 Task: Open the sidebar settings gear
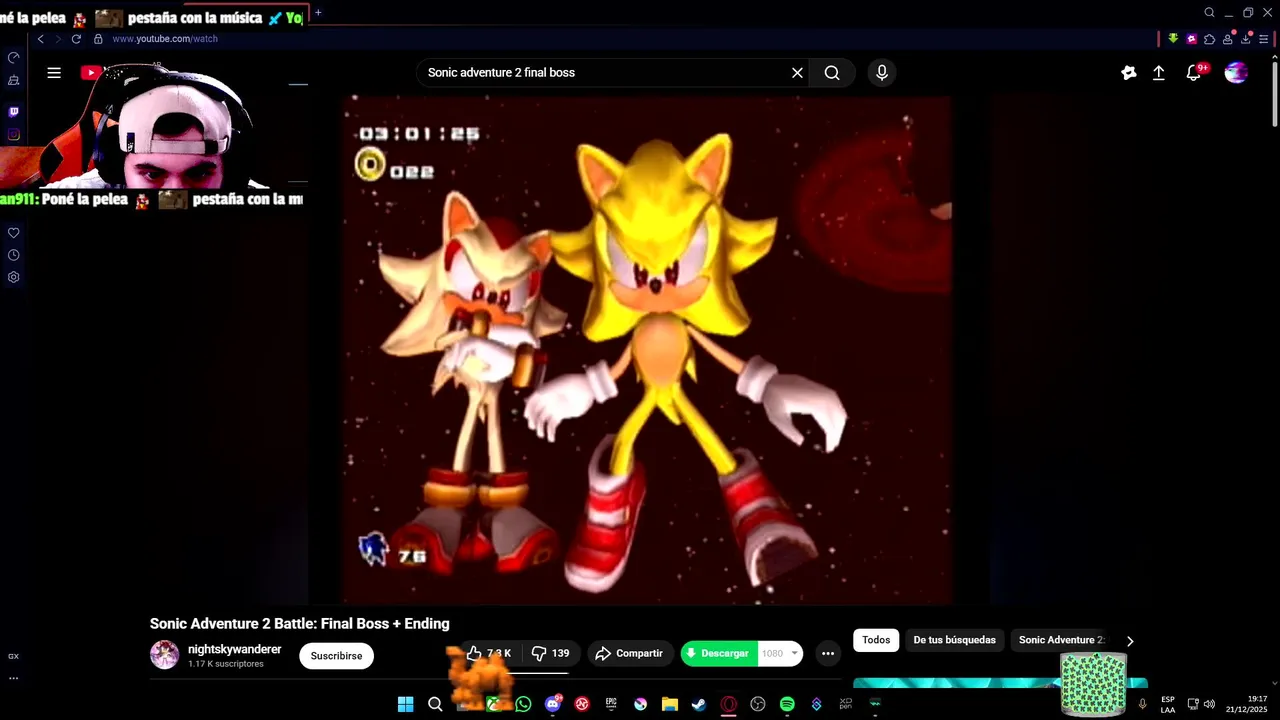pos(13,277)
